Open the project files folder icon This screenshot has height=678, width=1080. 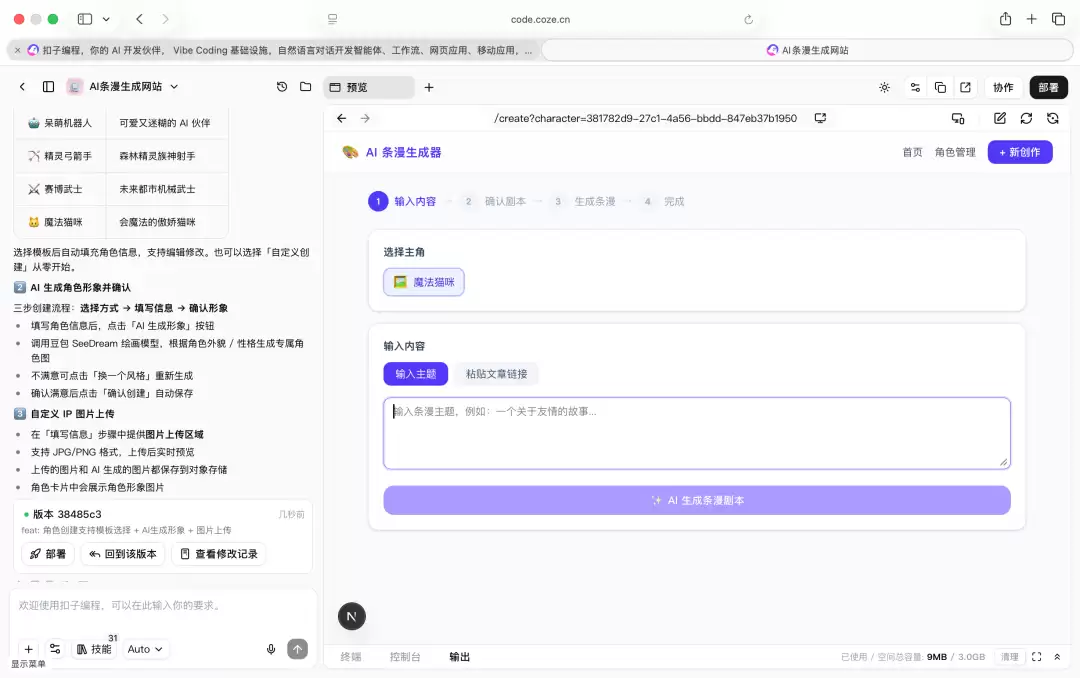[x=306, y=87]
